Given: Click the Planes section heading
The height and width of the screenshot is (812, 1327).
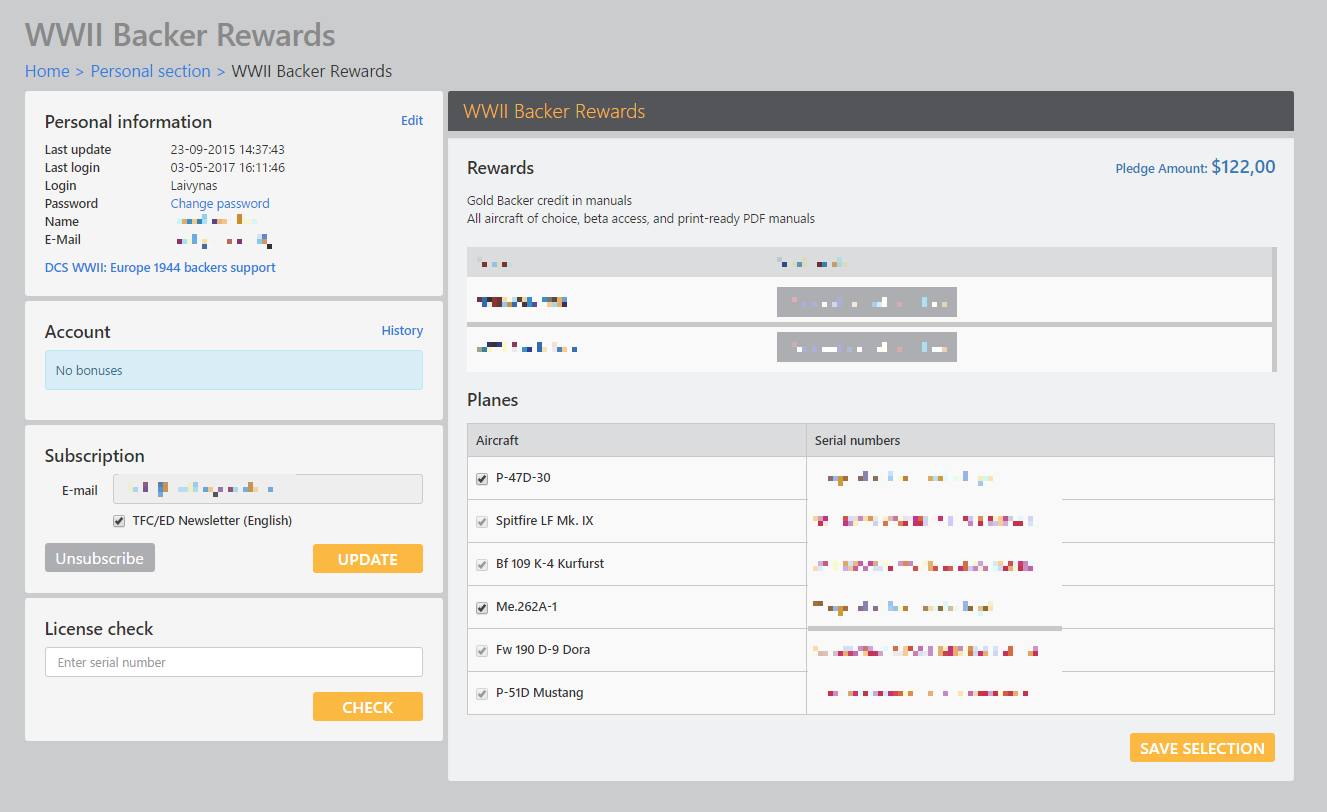Looking at the screenshot, I should pos(492,400).
